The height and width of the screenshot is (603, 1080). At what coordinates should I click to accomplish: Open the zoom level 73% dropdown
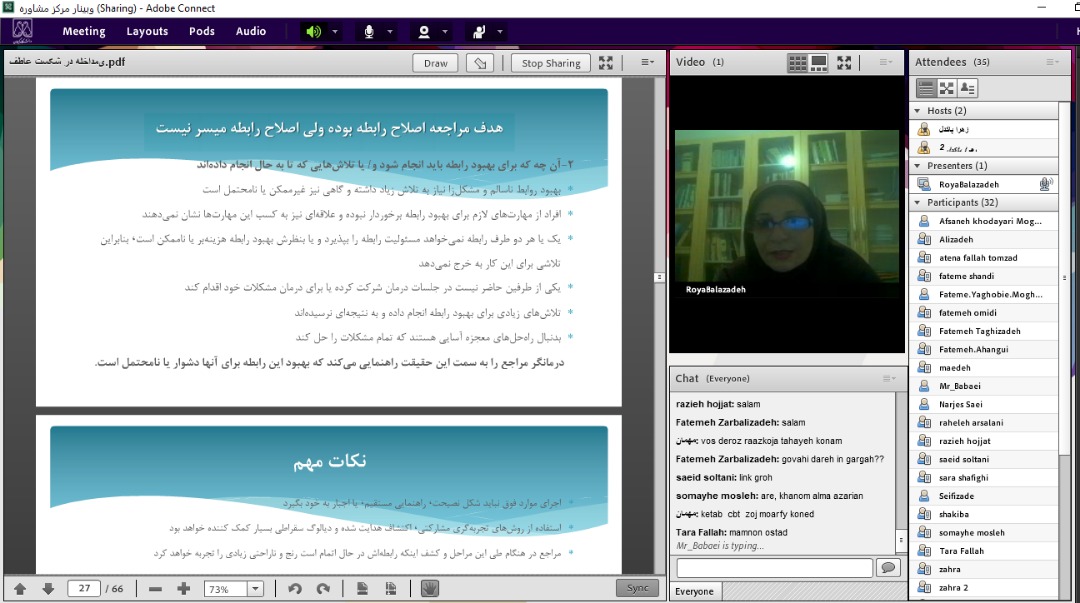point(255,589)
